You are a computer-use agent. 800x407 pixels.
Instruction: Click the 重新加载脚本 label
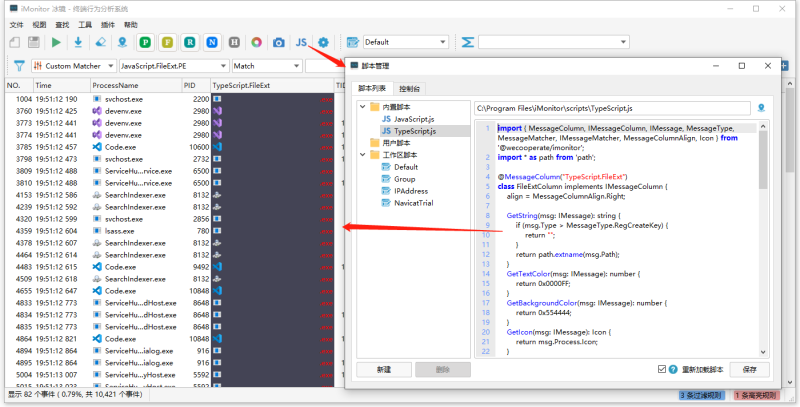pos(703,370)
